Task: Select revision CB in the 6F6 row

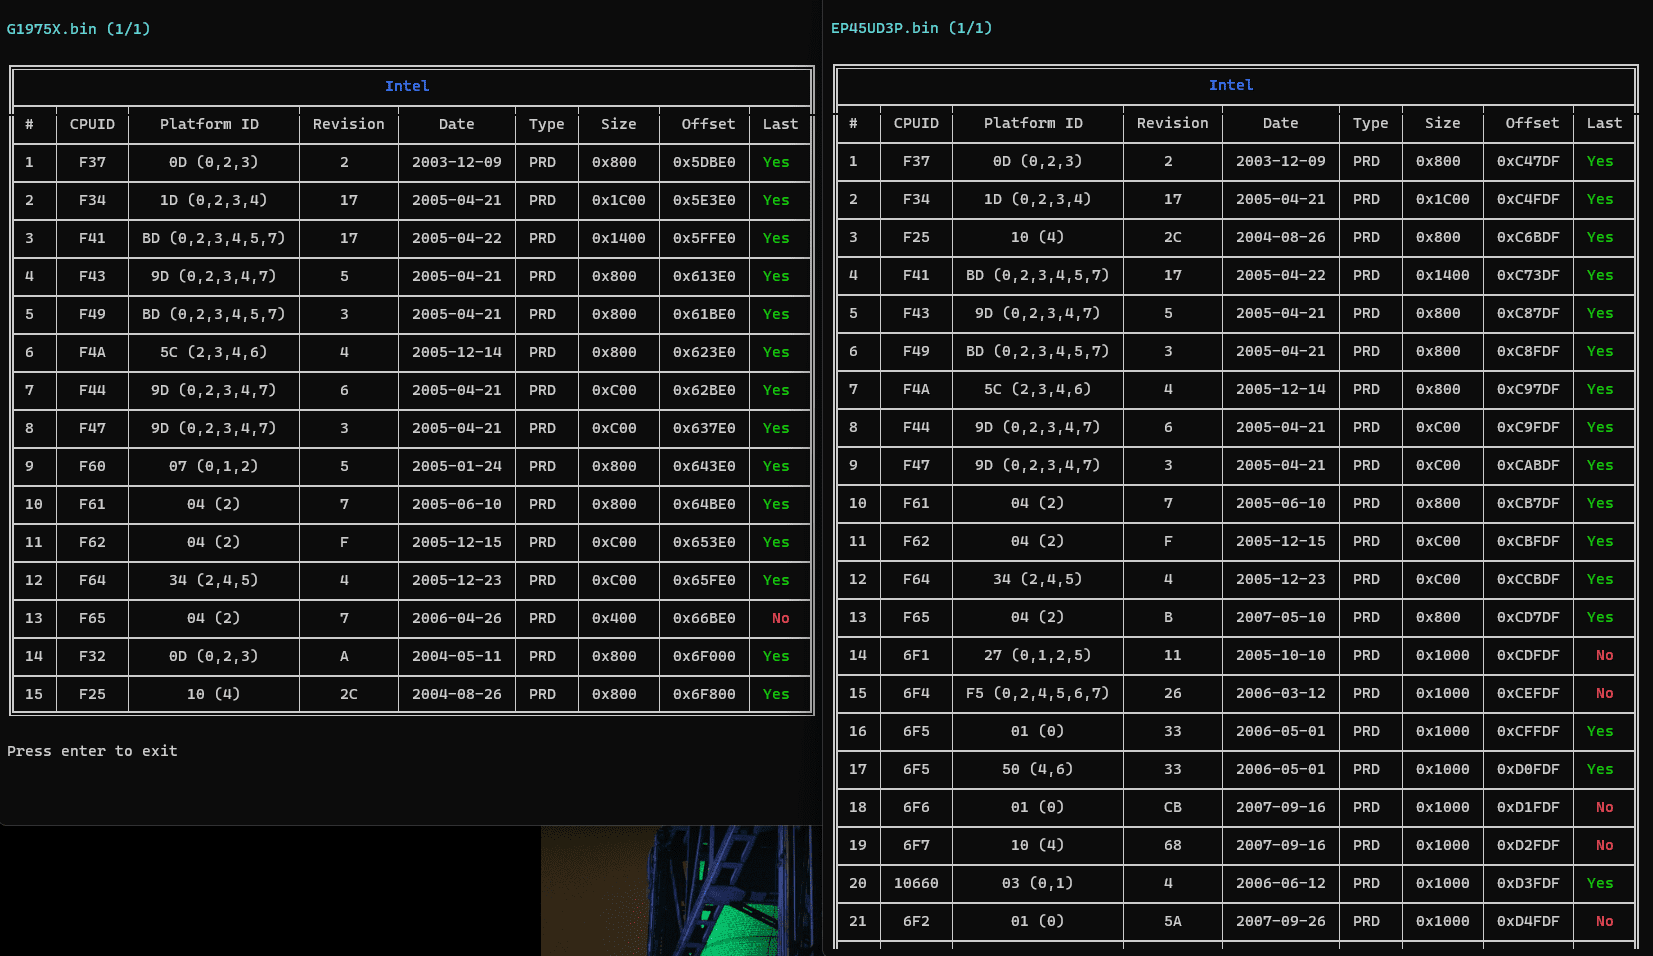Action: click(x=1173, y=807)
